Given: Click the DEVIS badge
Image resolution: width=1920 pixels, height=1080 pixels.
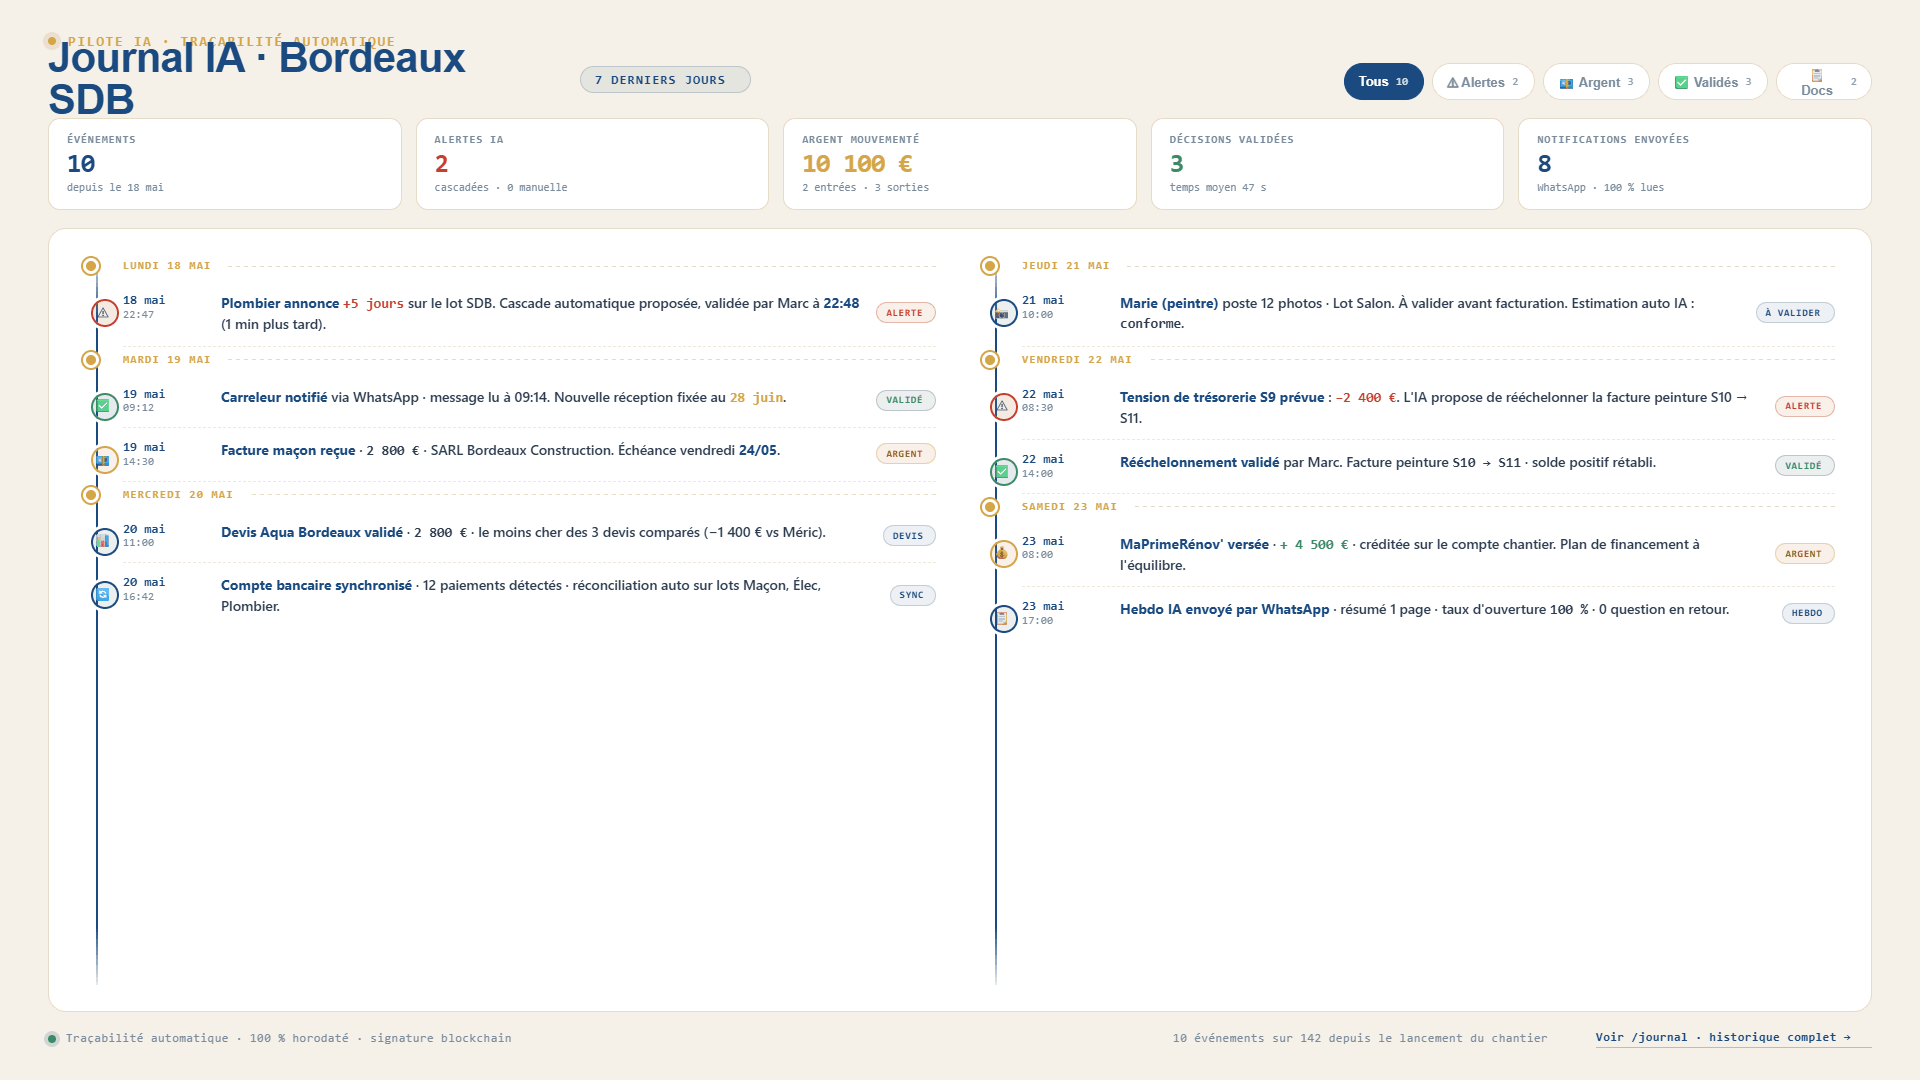Looking at the screenshot, I should coord(908,536).
